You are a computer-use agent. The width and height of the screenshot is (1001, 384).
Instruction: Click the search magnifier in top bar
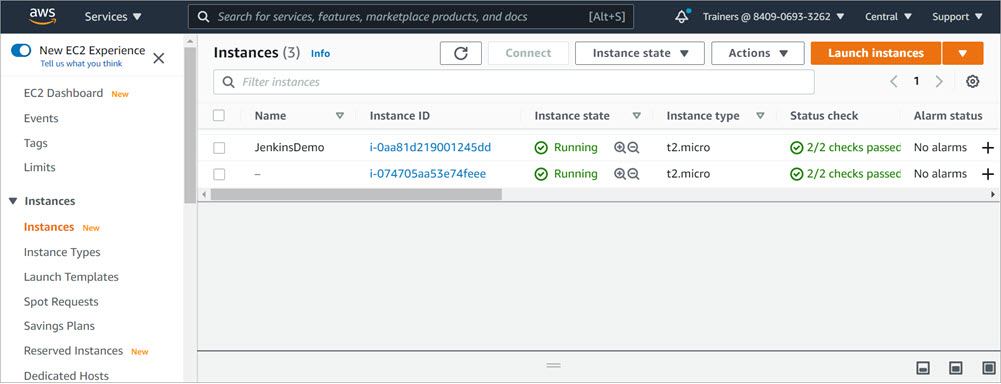(204, 17)
